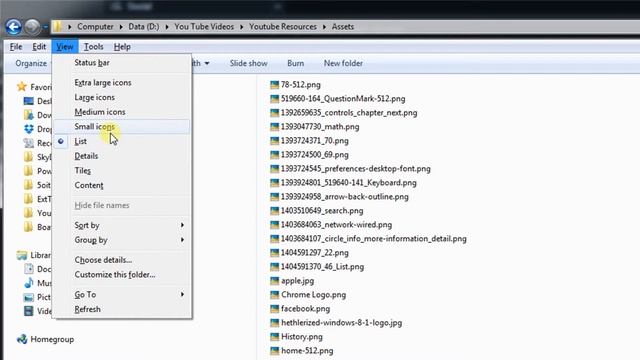Screen dimensions: 640x360
Task: Click the Homegroup icon in sidebar
Action: [x=22, y=339]
